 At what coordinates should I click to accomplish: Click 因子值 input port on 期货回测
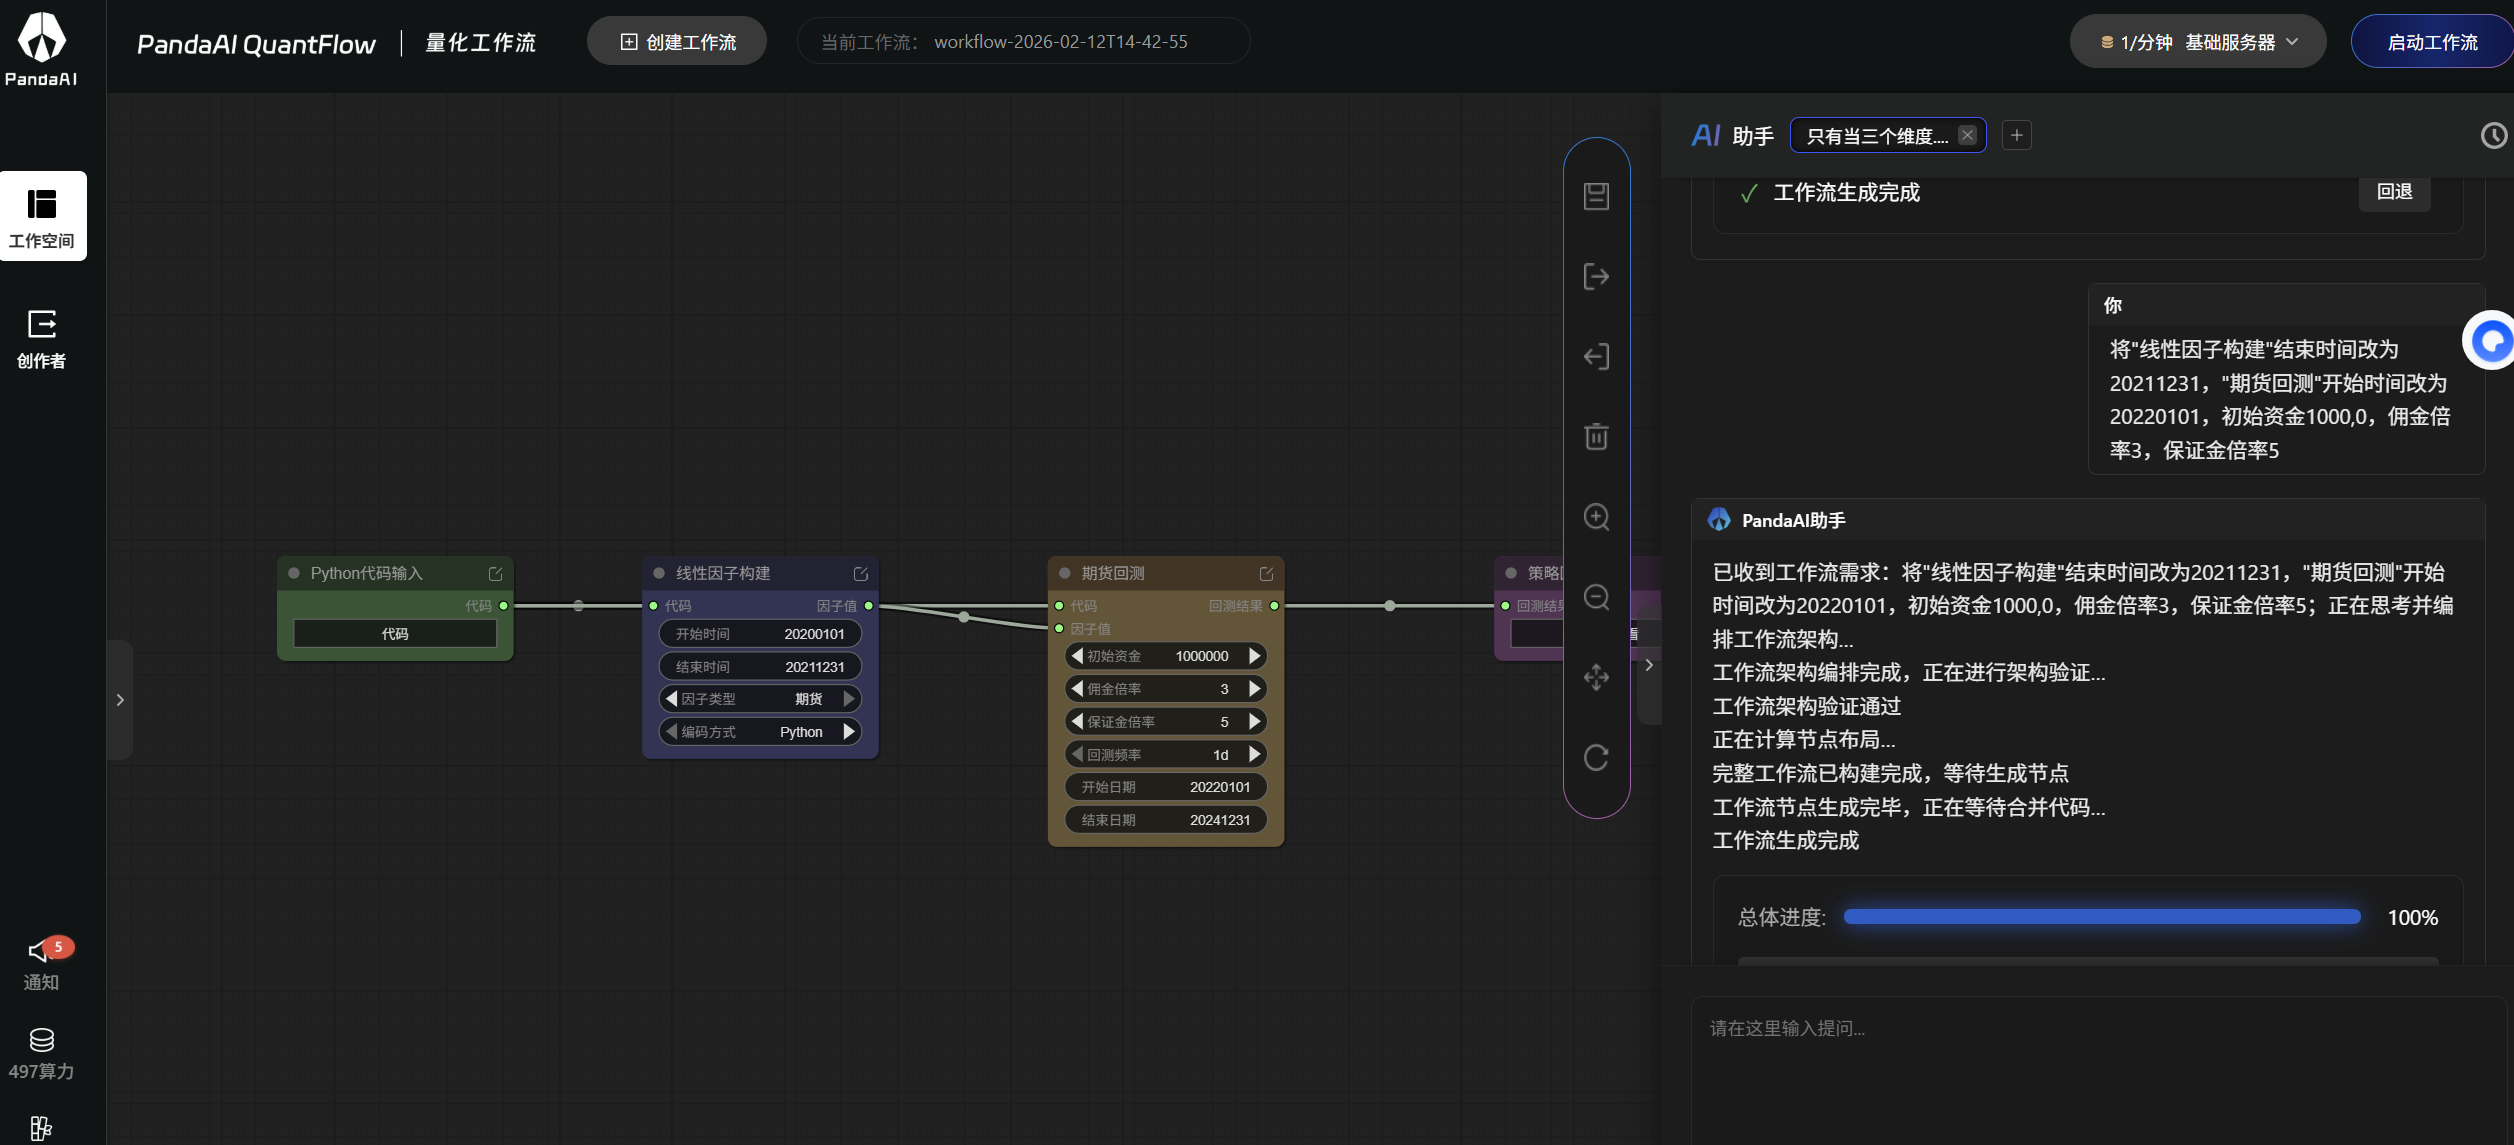click(x=1060, y=629)
